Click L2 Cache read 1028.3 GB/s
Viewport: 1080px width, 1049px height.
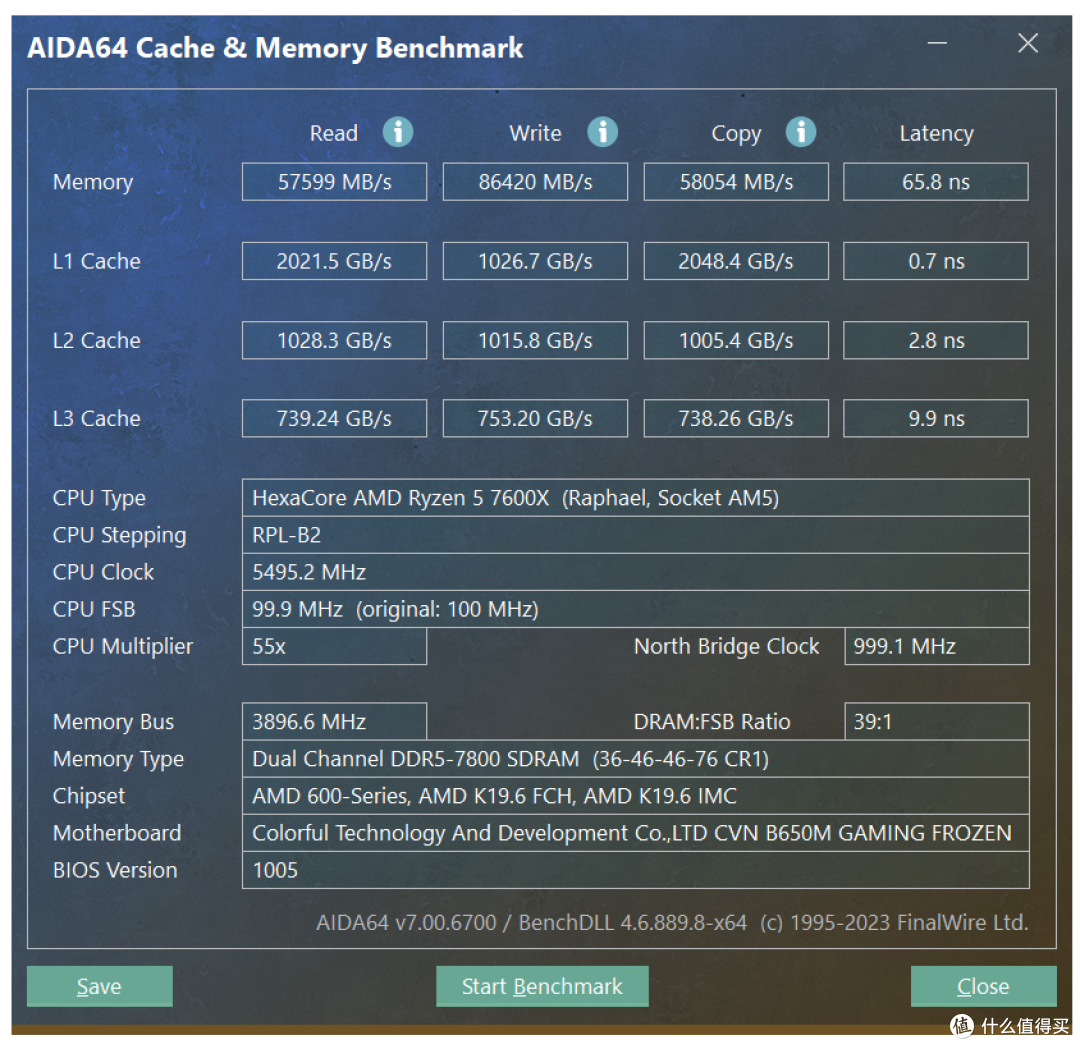pos(334,340)
